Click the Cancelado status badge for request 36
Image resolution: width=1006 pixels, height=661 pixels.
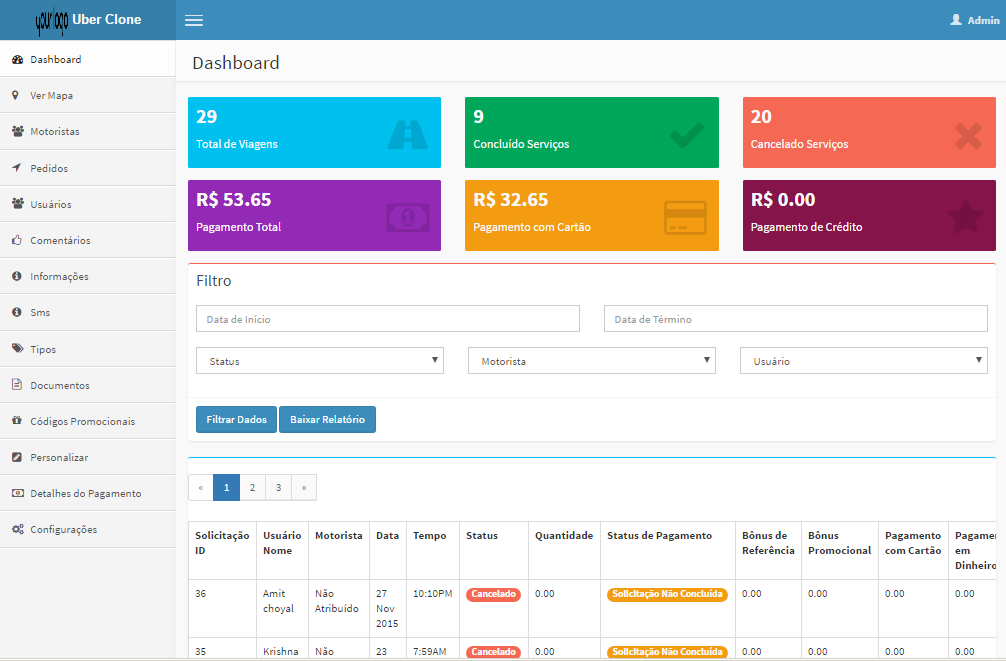click(x=493, y=594)
